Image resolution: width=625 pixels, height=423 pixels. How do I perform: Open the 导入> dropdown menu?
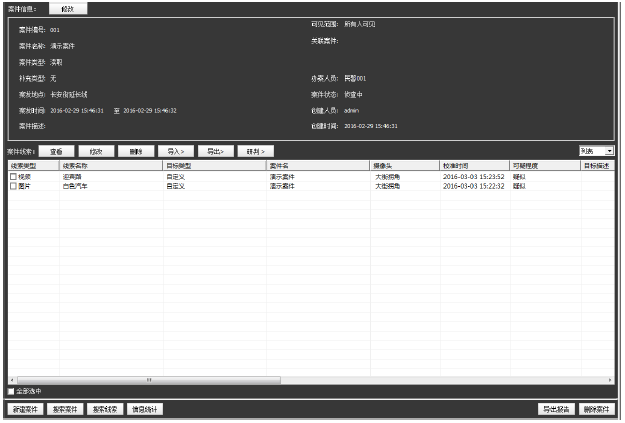click(x=175, y=150)
